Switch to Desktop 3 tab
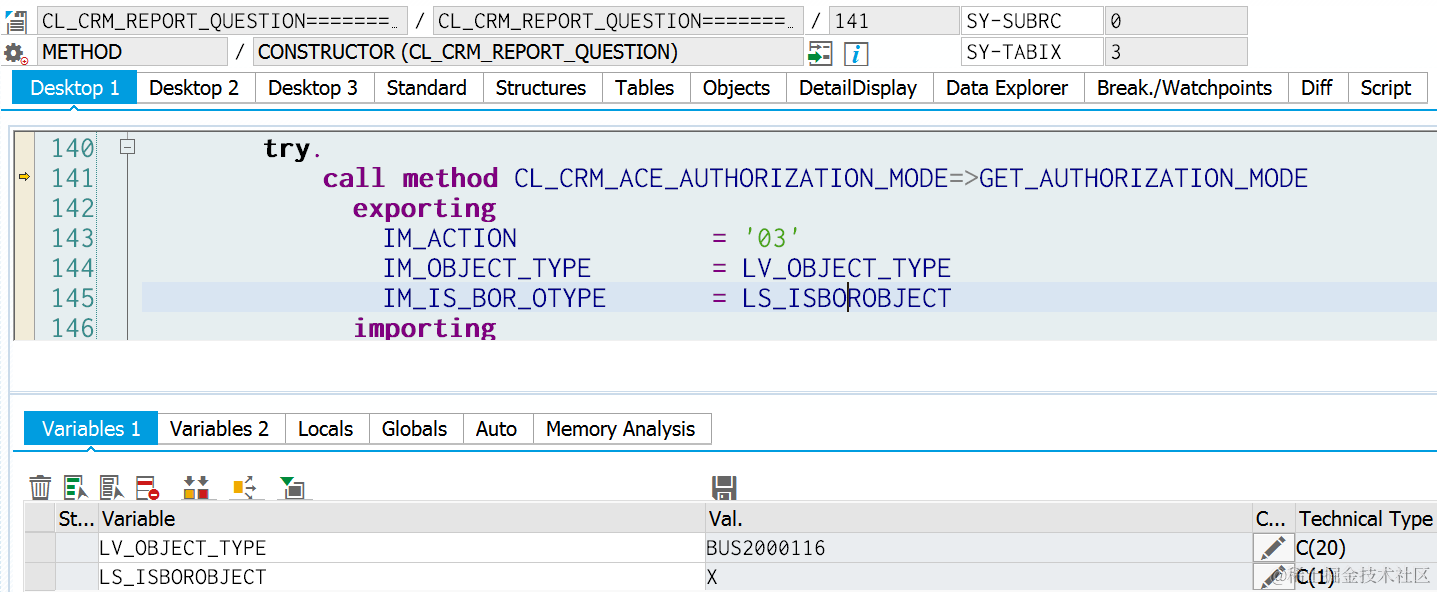This screenshot has height=592, width=1437. 313,88
